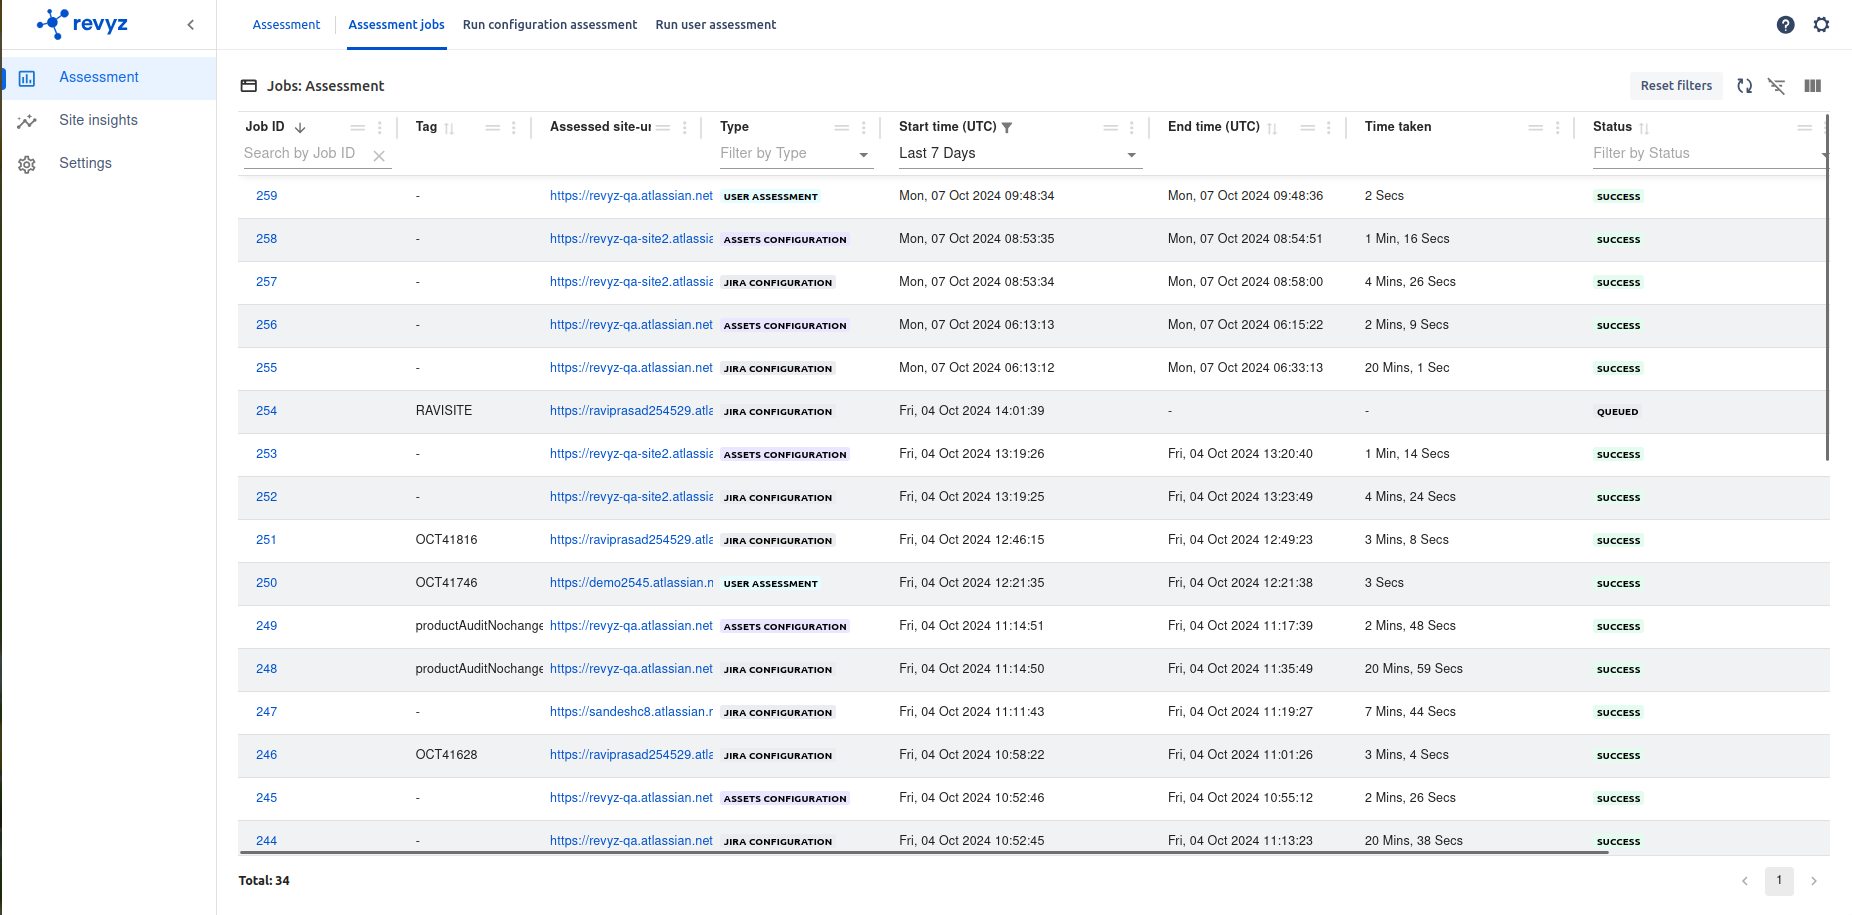Open site URL for job 251
The image size is (1852, 915).
(632, 540)
